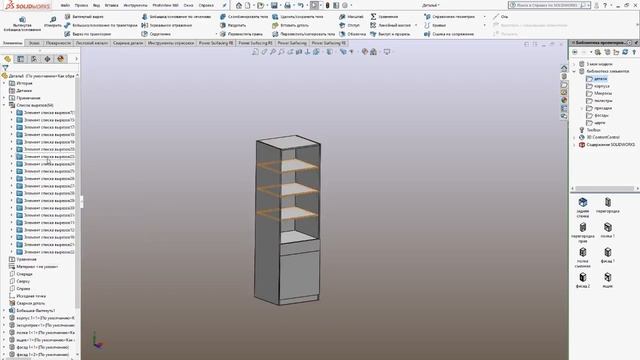Open the Linear Pattern dropdown arrow
Screen dimensions: 640x360
point(416,25)
